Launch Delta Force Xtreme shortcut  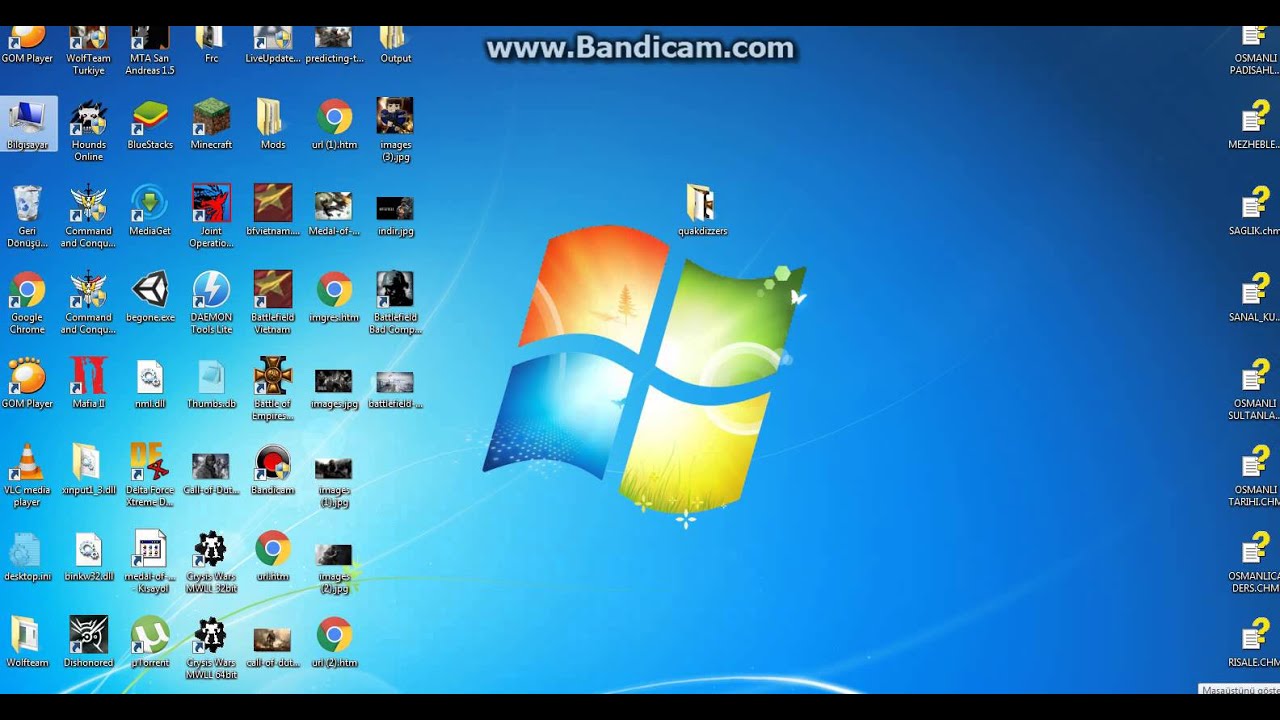150,475
